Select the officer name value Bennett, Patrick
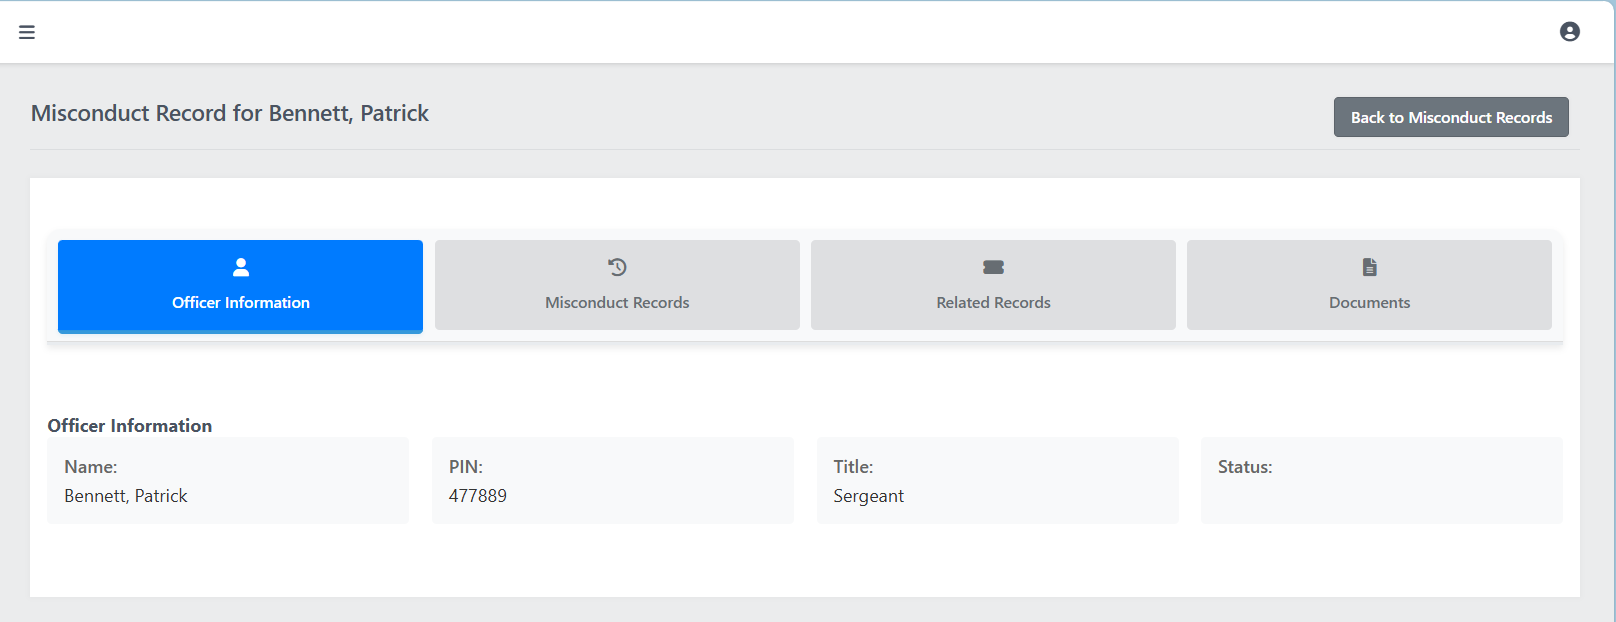The width and height of the screenshot is (1616, 622). 126,496
